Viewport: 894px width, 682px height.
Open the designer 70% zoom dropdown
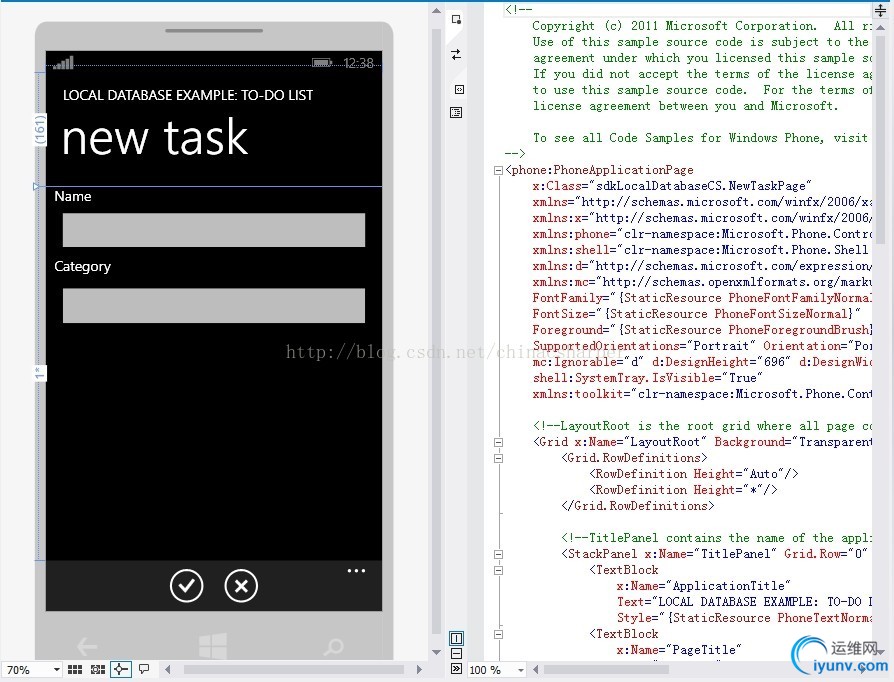(56, 669)
